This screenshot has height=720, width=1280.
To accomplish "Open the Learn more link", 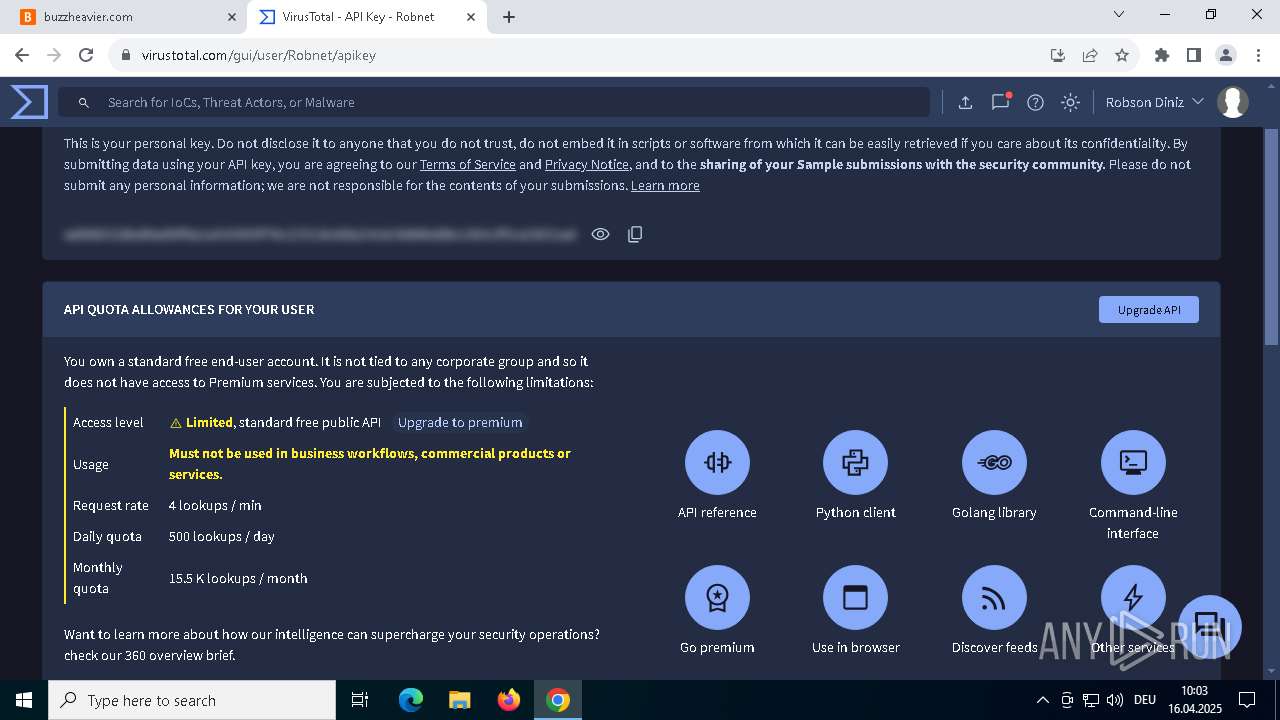I will click(665, 185).
